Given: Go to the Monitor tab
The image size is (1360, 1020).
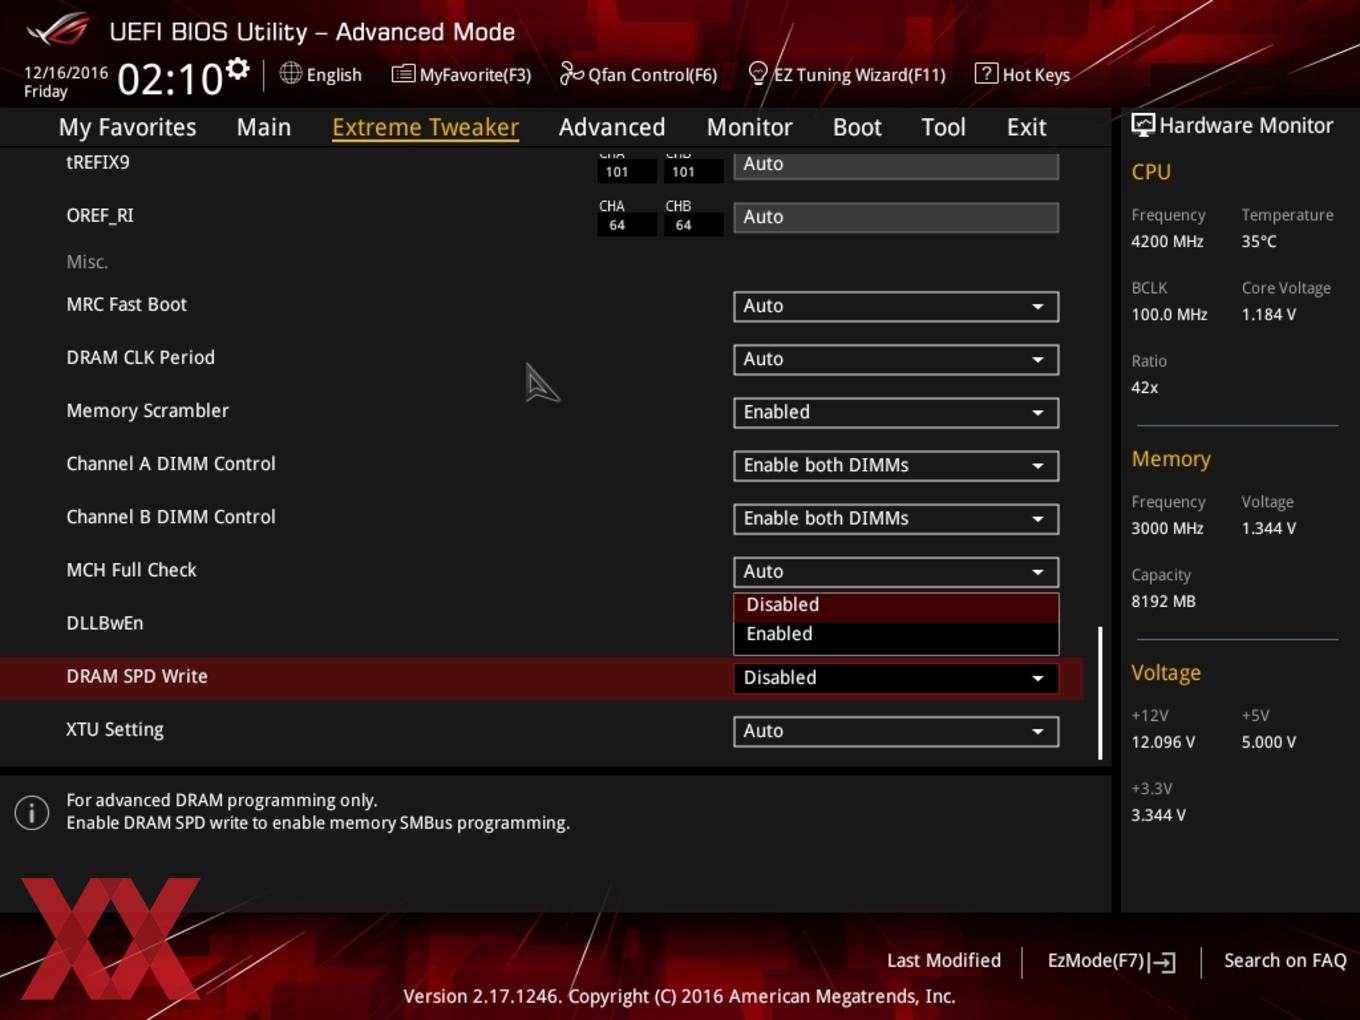Looking at the screenshot, I should [x=750, y=127].
